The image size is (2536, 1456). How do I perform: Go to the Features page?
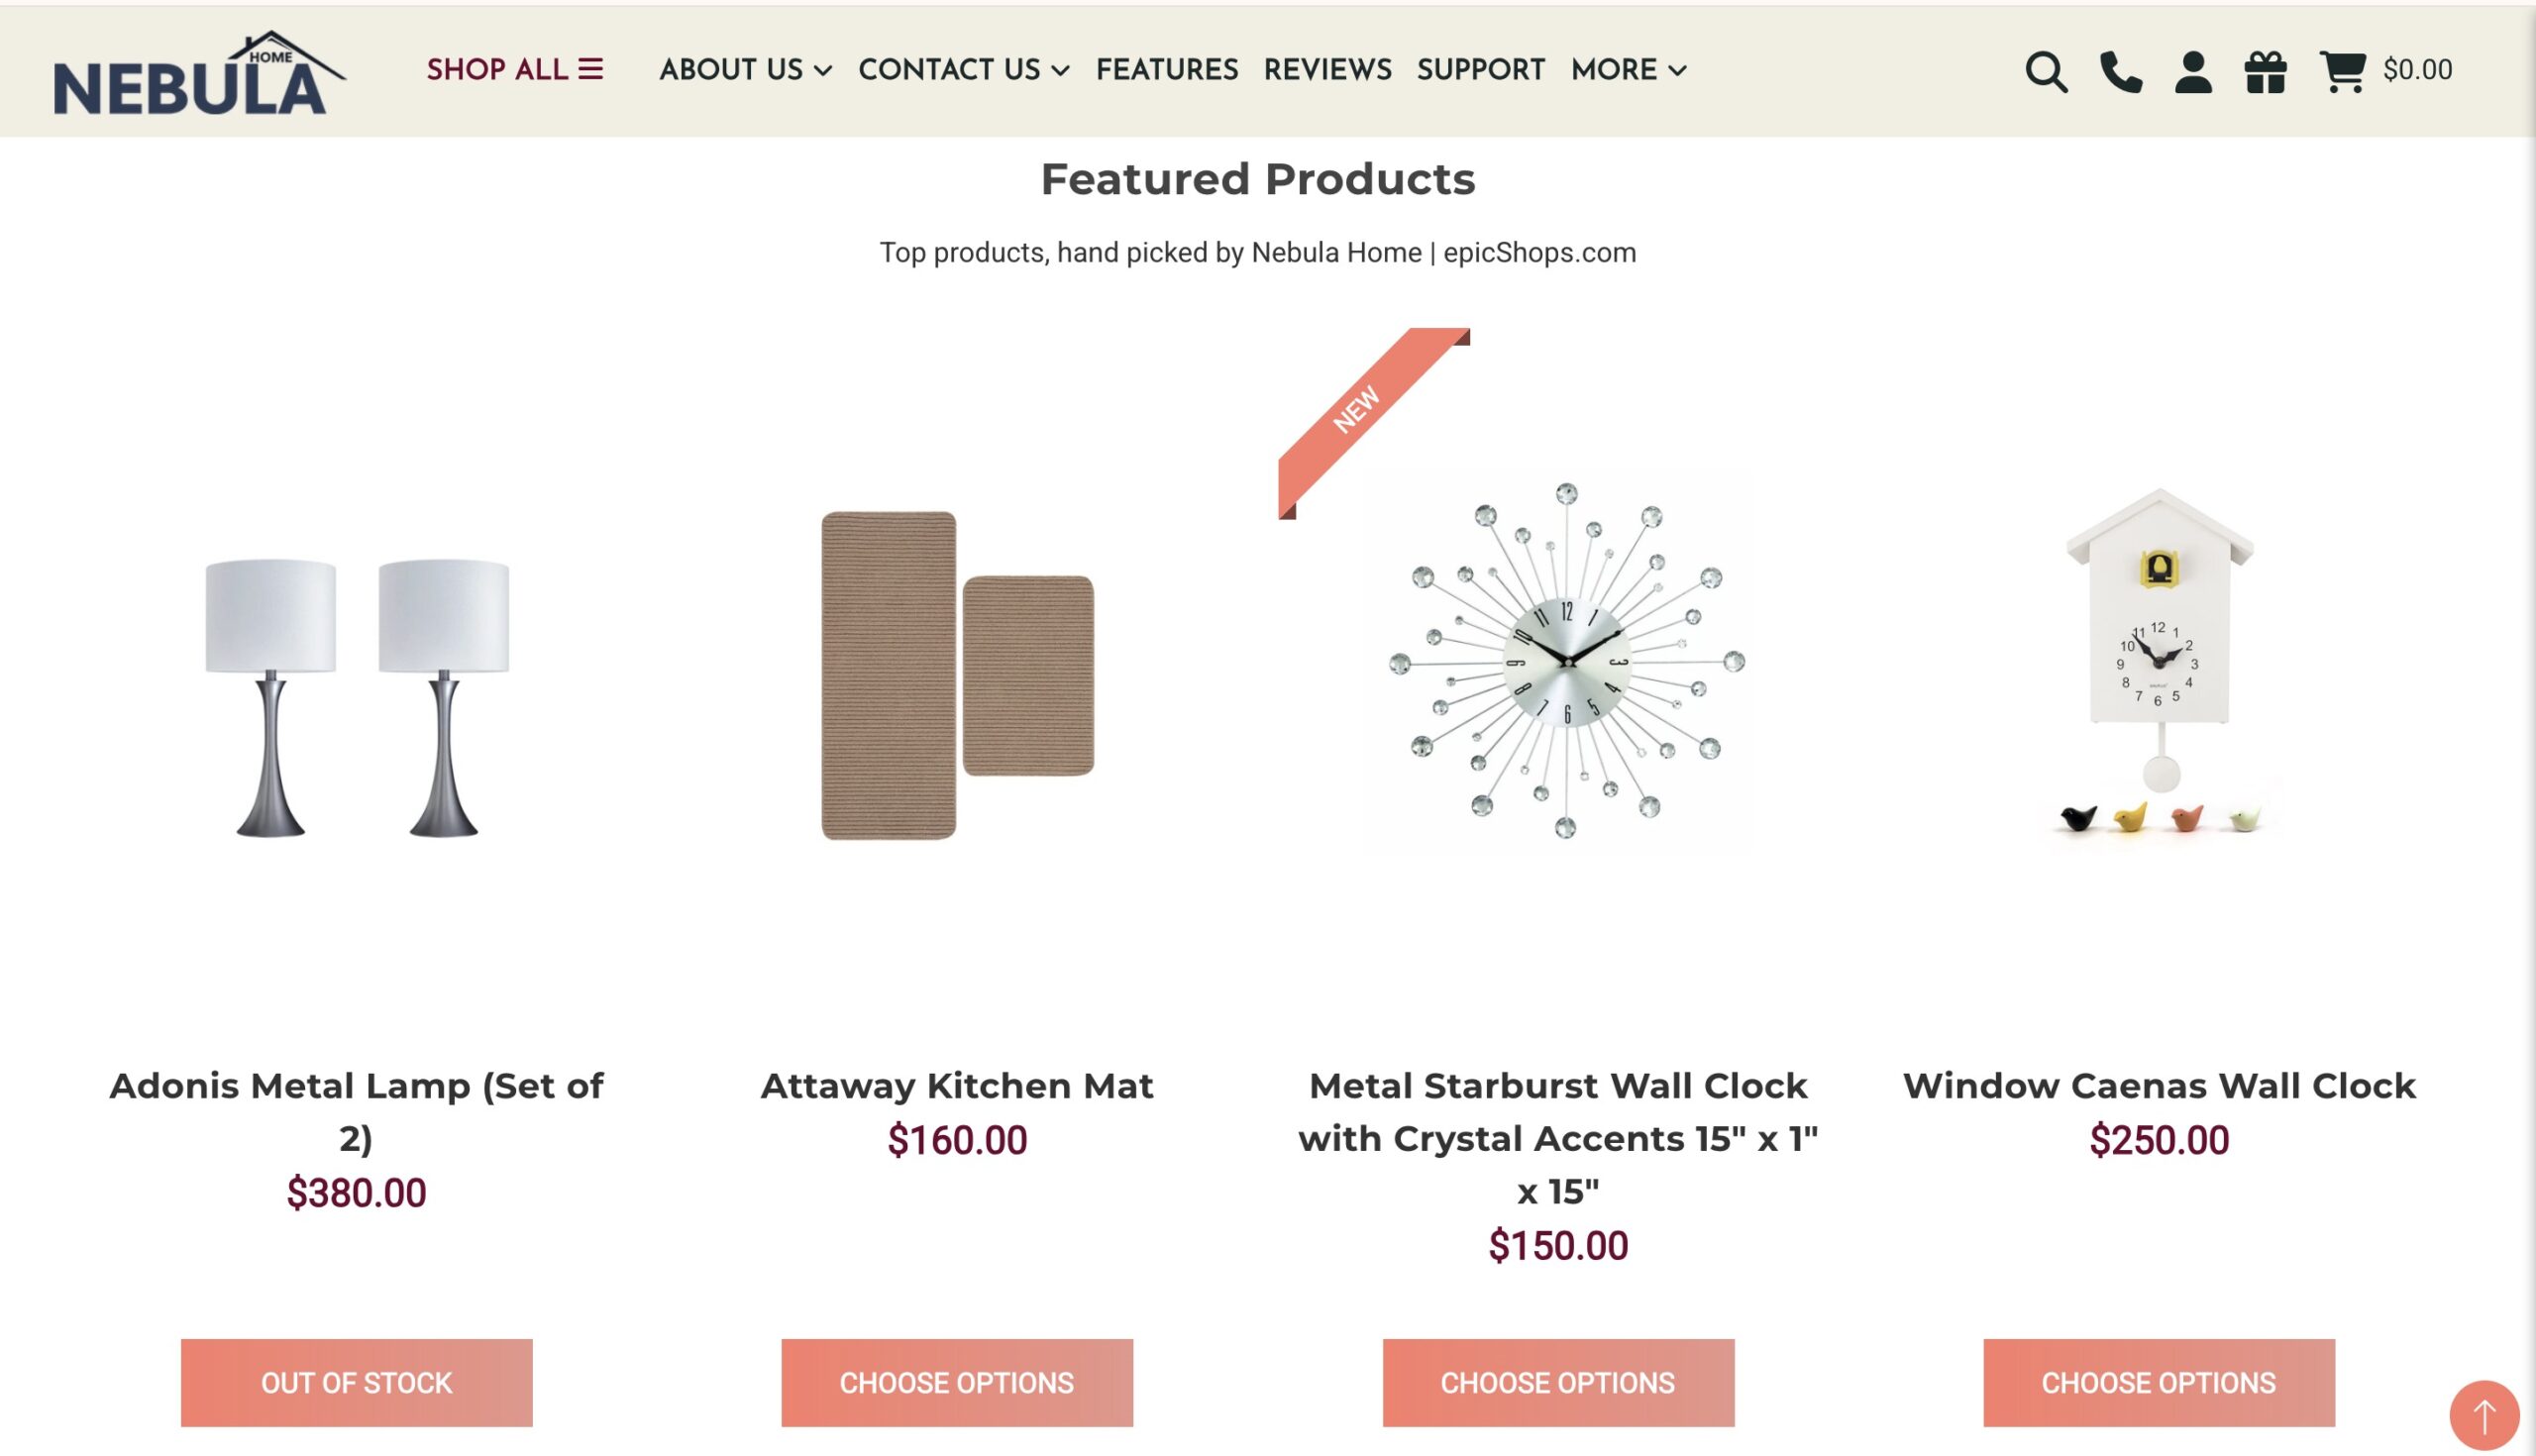1167,70
